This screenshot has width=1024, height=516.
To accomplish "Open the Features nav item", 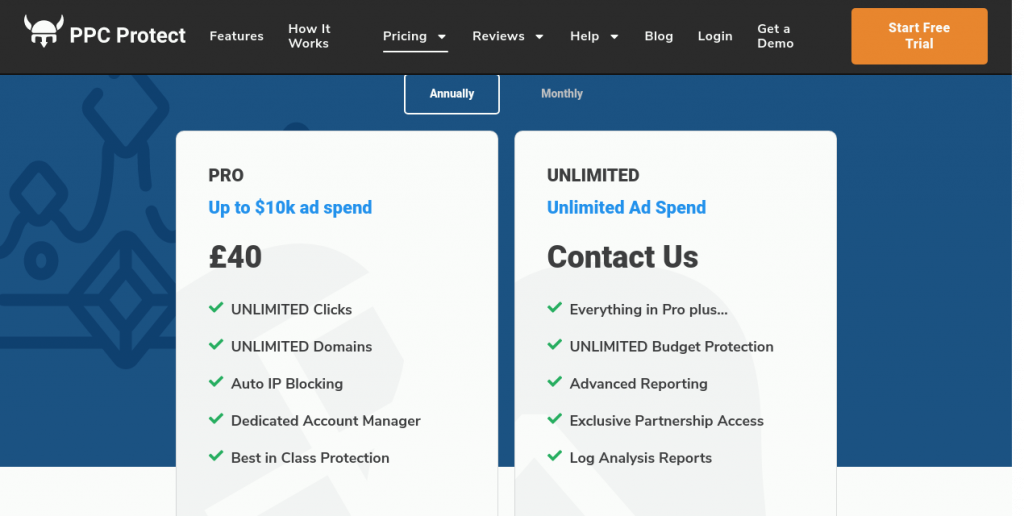I will click(x=236, y=37).
